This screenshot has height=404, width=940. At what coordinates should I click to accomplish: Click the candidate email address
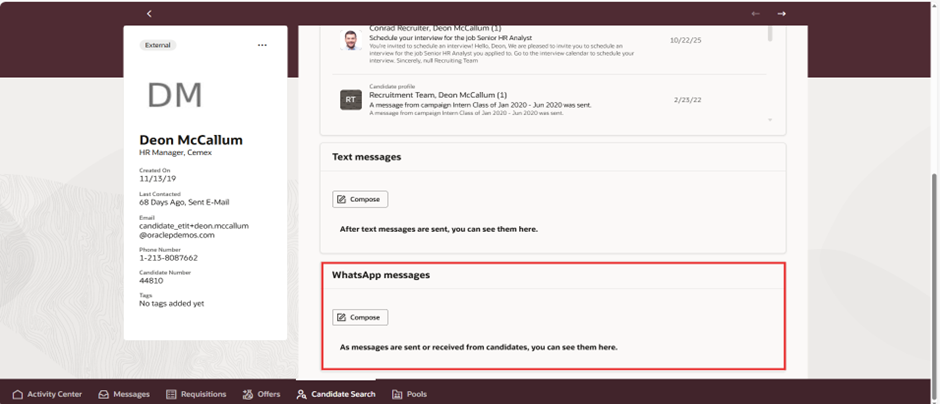[194, 230]
